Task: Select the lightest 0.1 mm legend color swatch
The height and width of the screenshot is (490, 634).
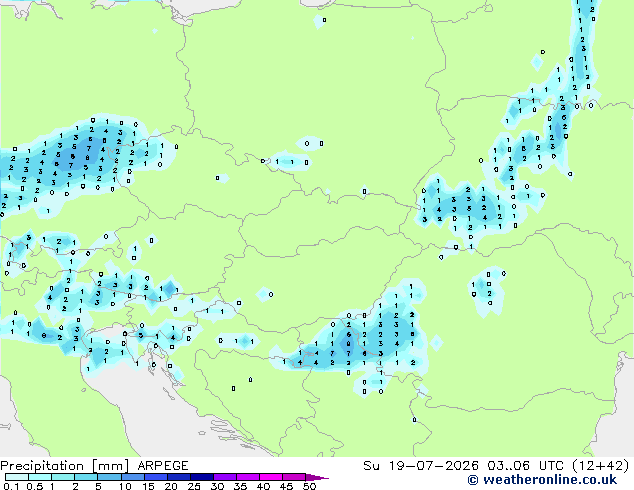Action: tap(17, 477)
